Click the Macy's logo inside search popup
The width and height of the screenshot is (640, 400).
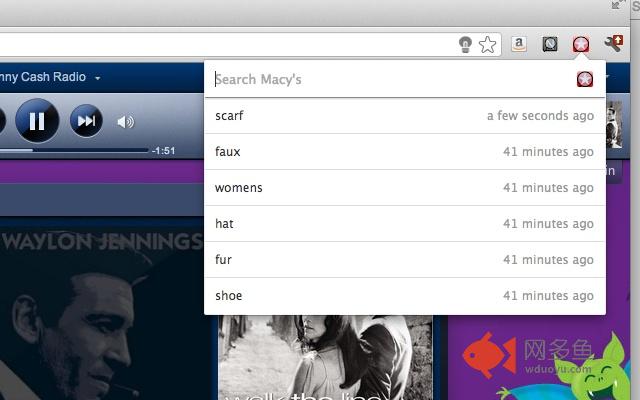(585, 79)
